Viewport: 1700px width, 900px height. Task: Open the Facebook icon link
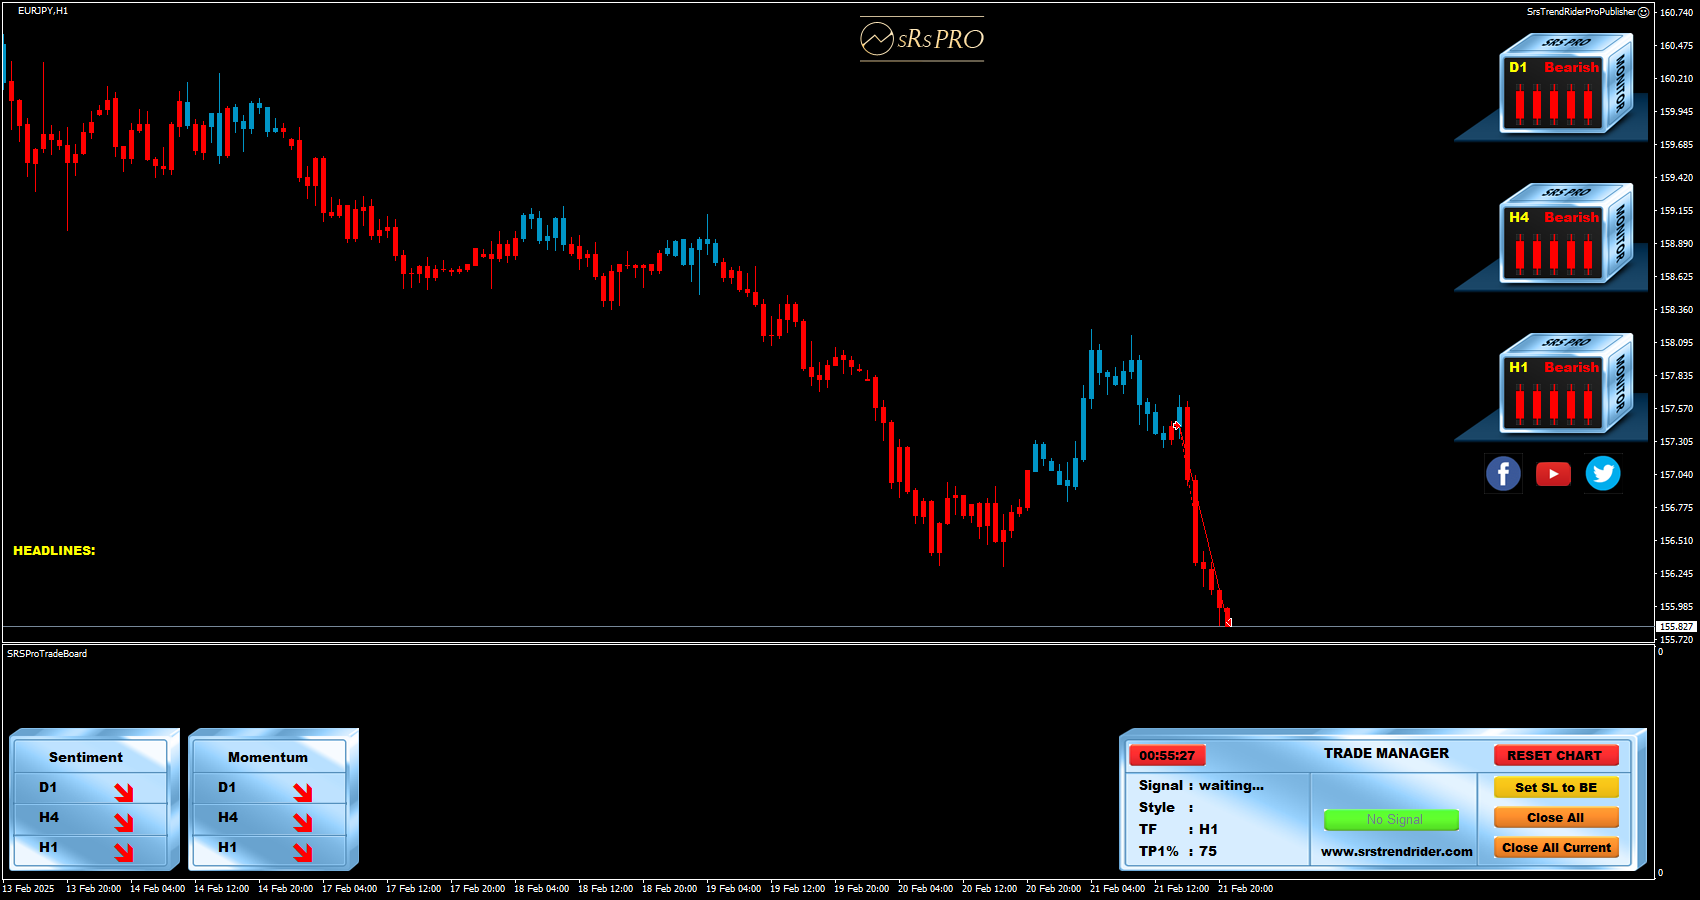[1503, 473]
